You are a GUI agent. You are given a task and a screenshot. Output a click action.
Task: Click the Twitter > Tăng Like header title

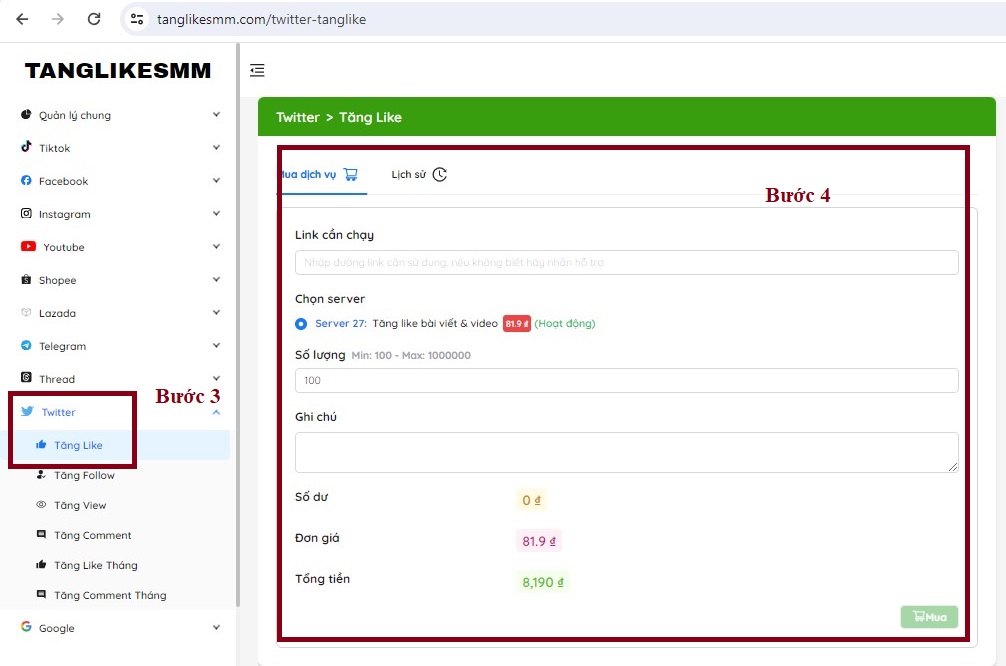339,117
